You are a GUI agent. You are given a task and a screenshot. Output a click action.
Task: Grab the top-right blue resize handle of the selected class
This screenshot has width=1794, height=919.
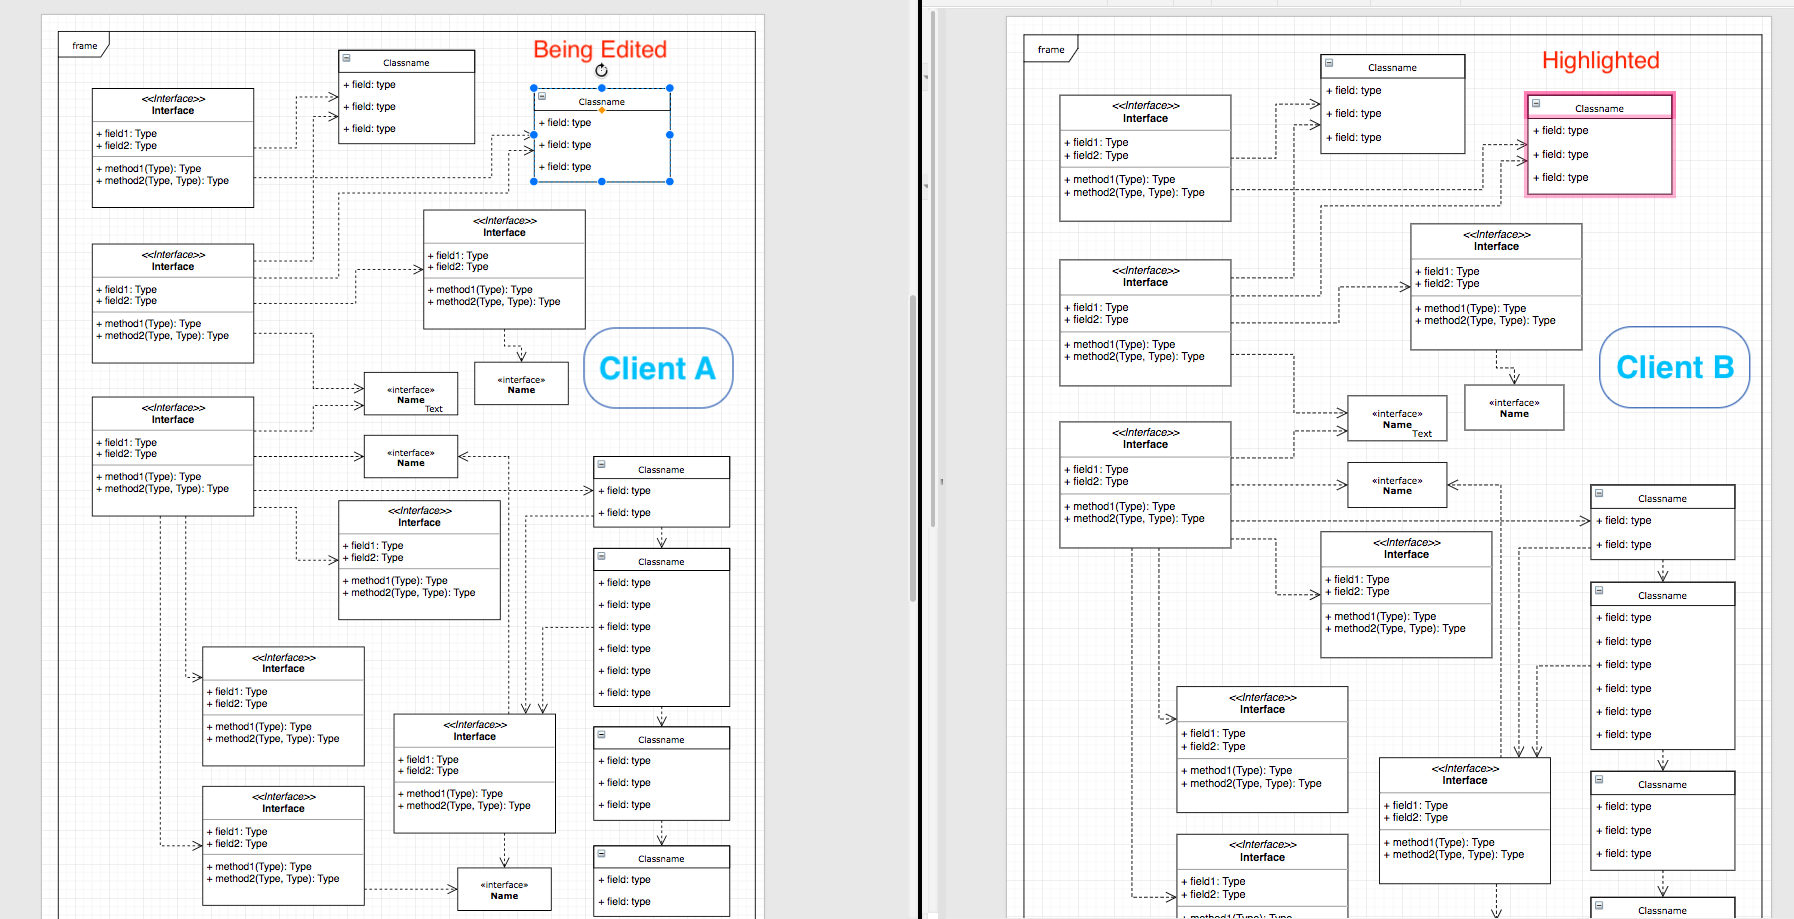[669, 88]
